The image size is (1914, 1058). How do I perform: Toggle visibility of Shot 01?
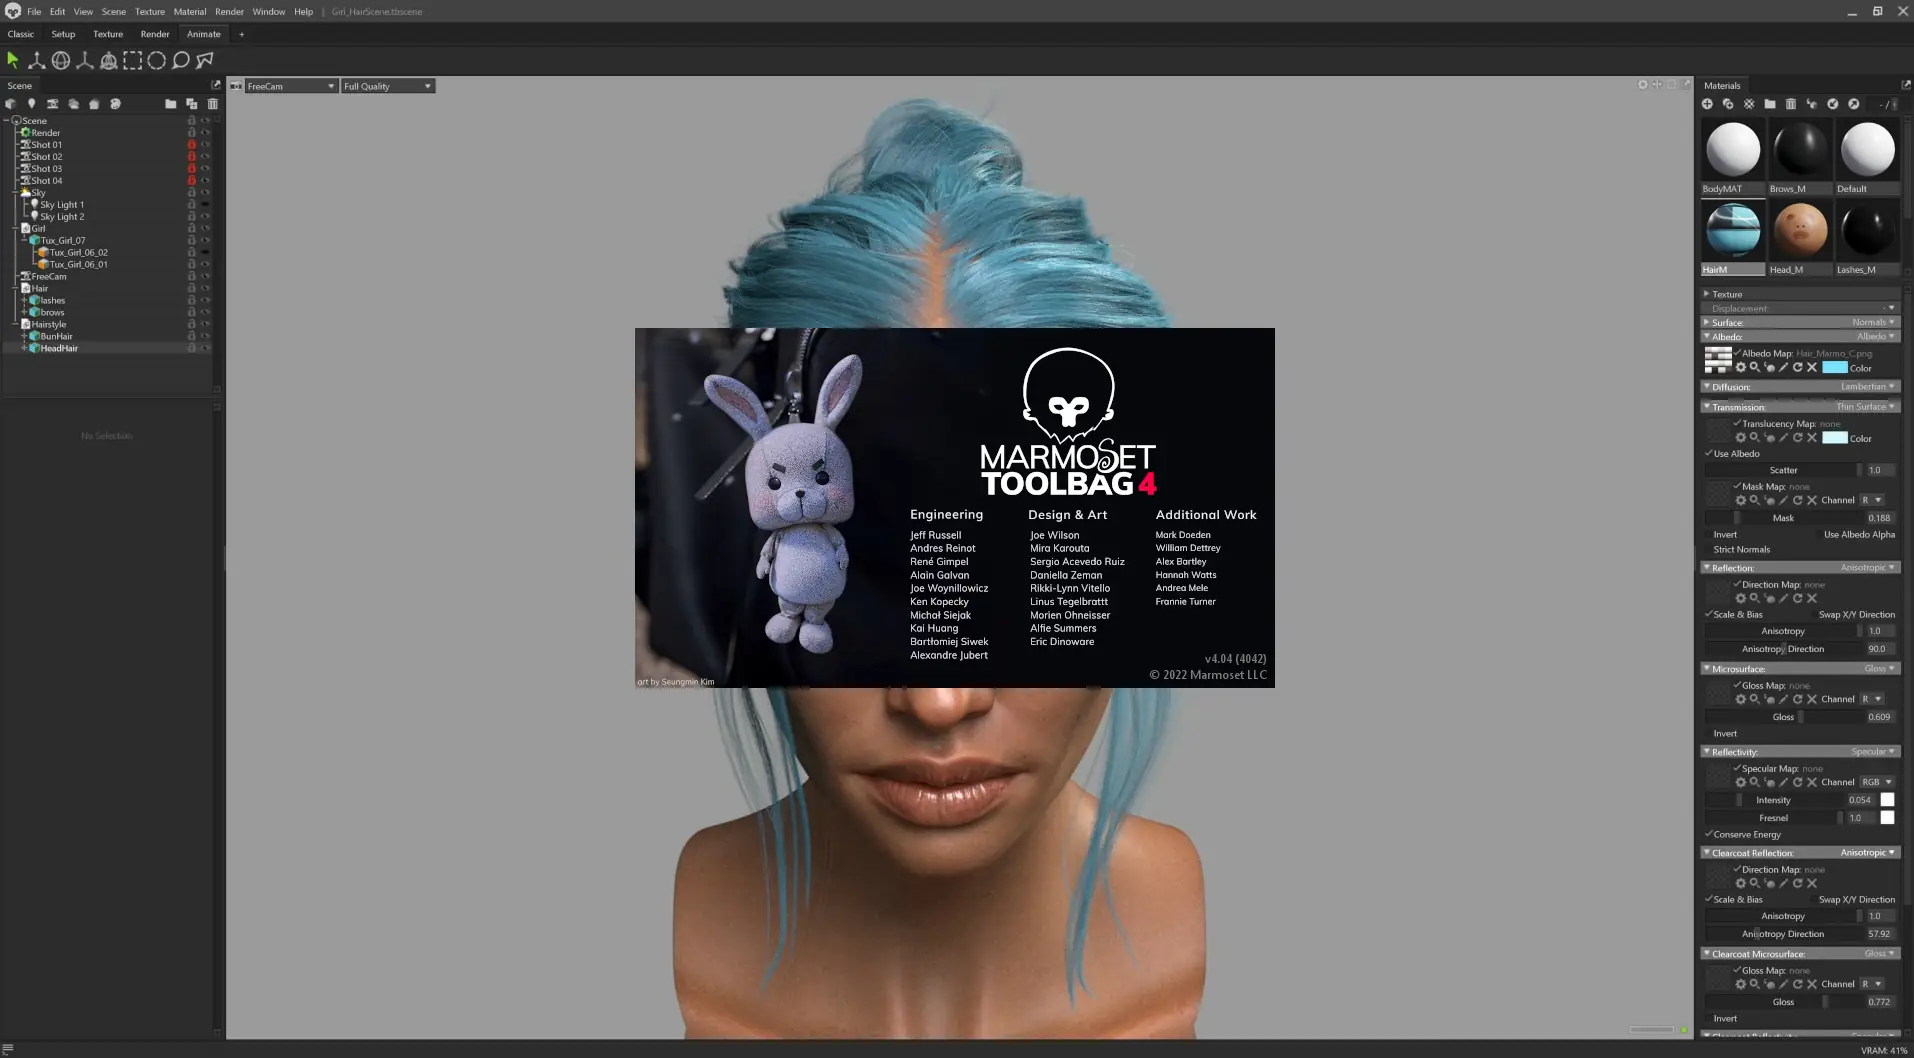[206, 144]
